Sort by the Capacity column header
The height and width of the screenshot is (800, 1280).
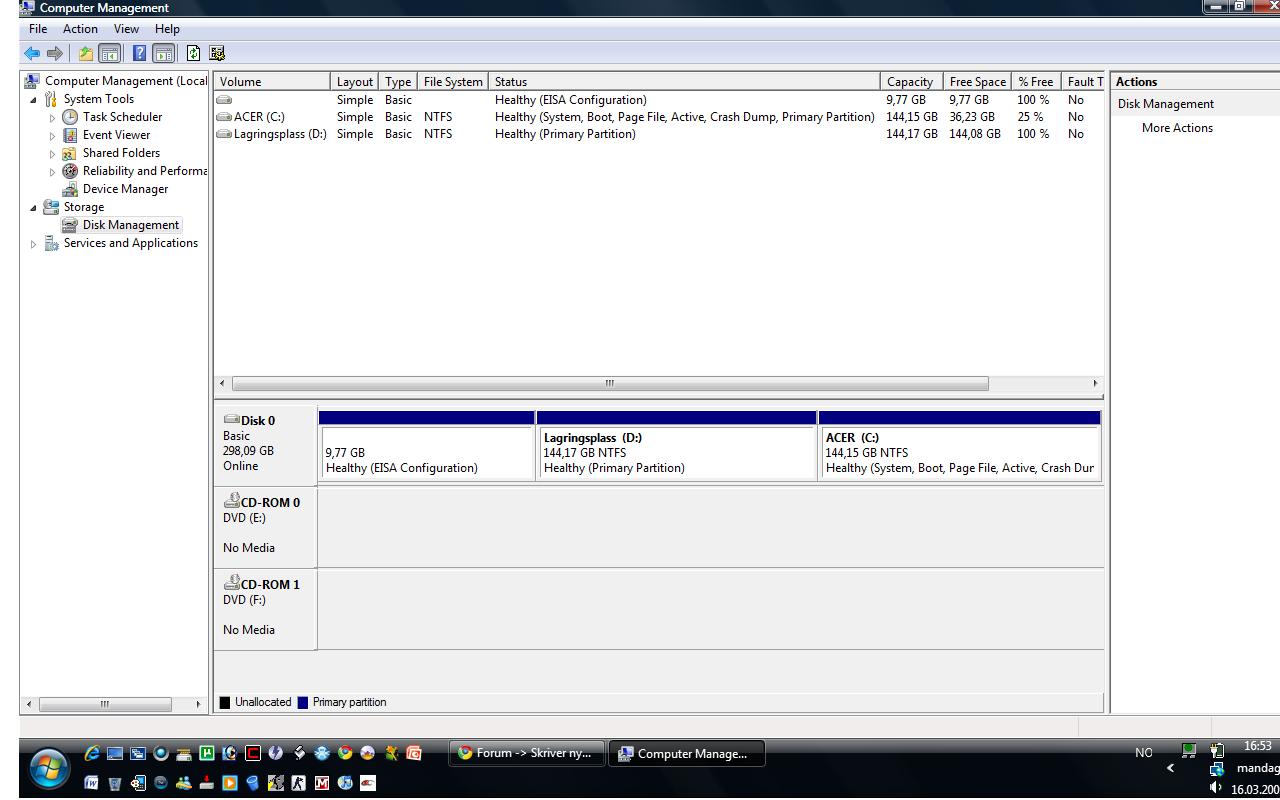912,82
